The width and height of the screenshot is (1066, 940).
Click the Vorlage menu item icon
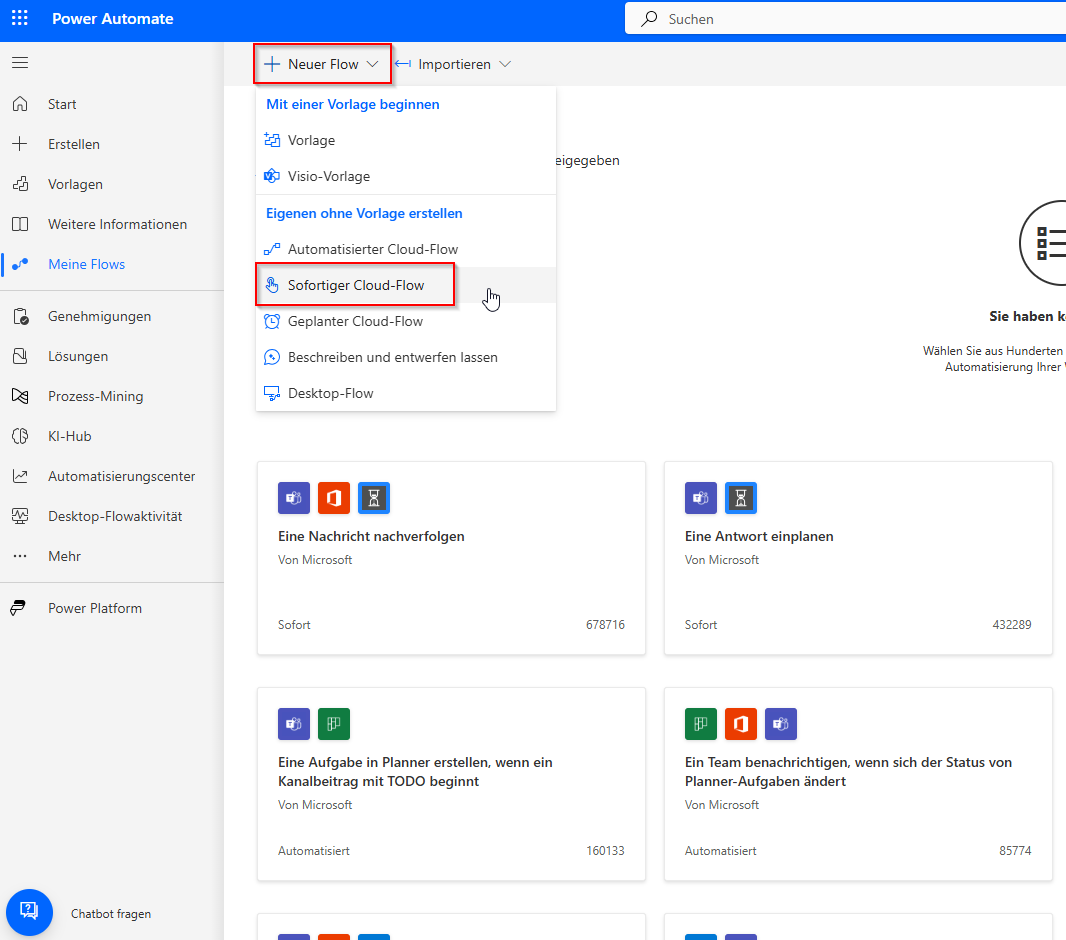click(272, 140)
